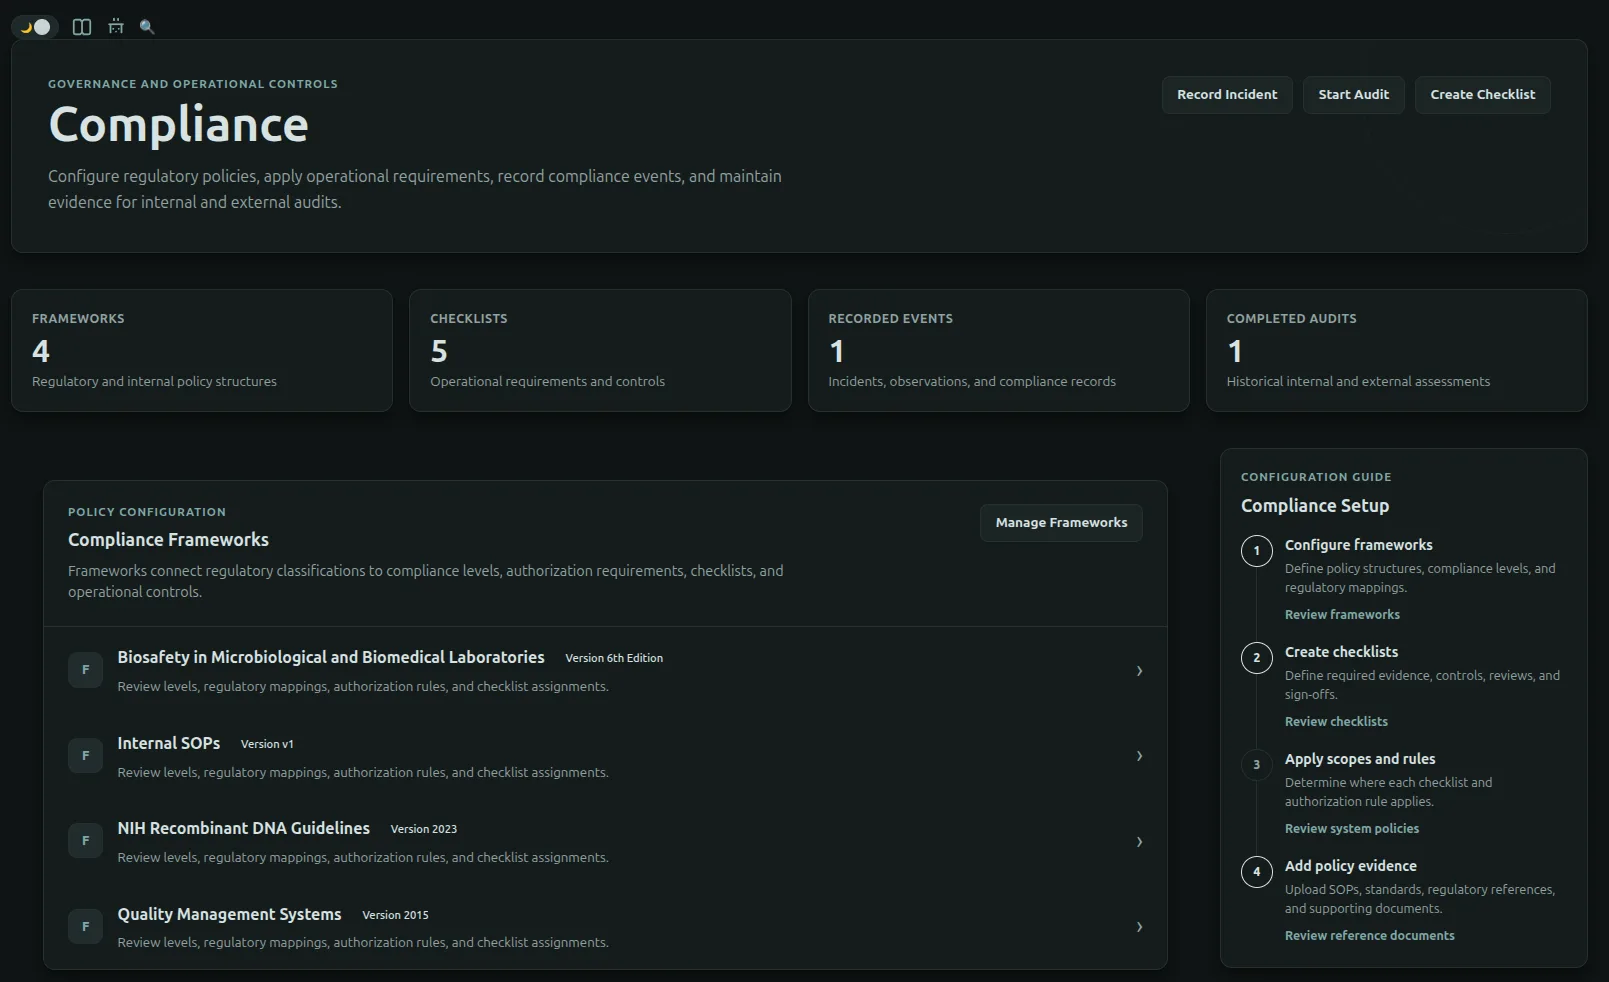Select the Checklists stat card
This screenshot has height=982, width=1609.
[600, 351]
